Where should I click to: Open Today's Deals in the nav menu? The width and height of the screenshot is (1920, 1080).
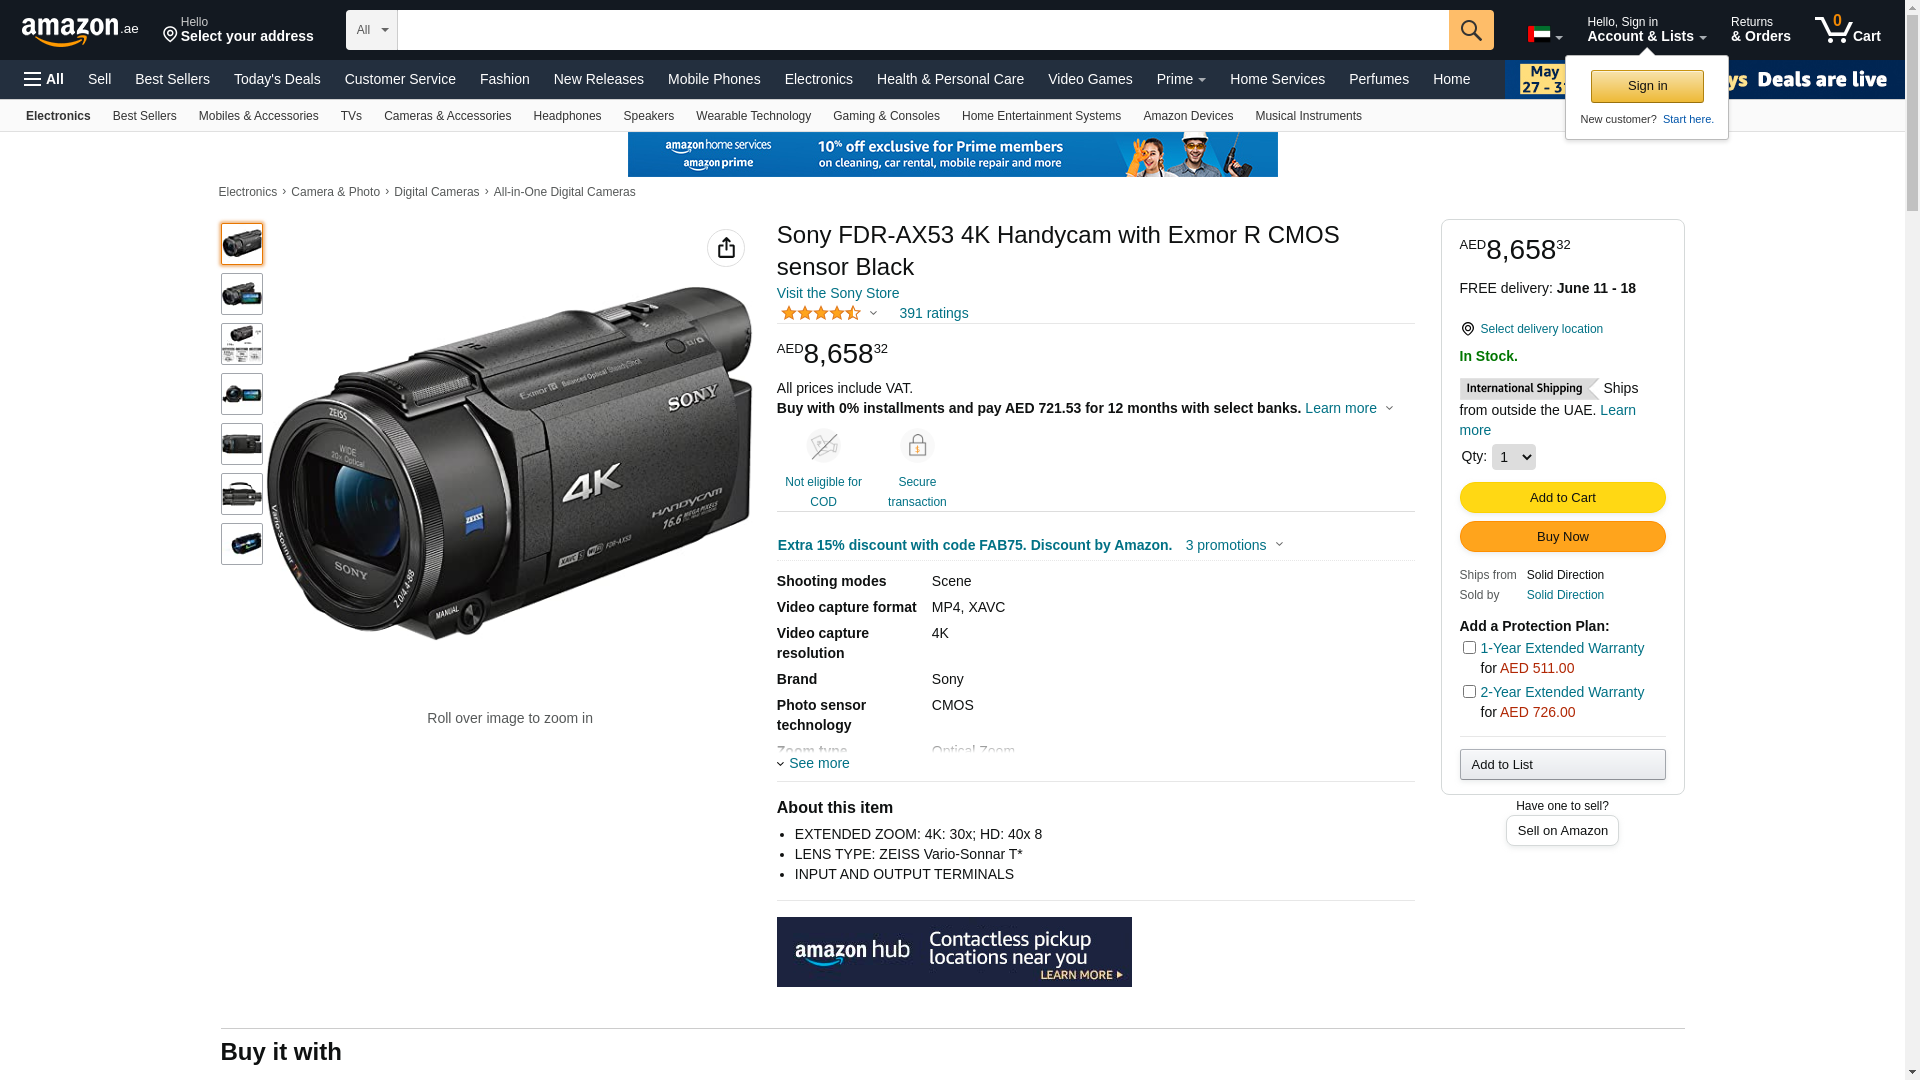(277, 79)
